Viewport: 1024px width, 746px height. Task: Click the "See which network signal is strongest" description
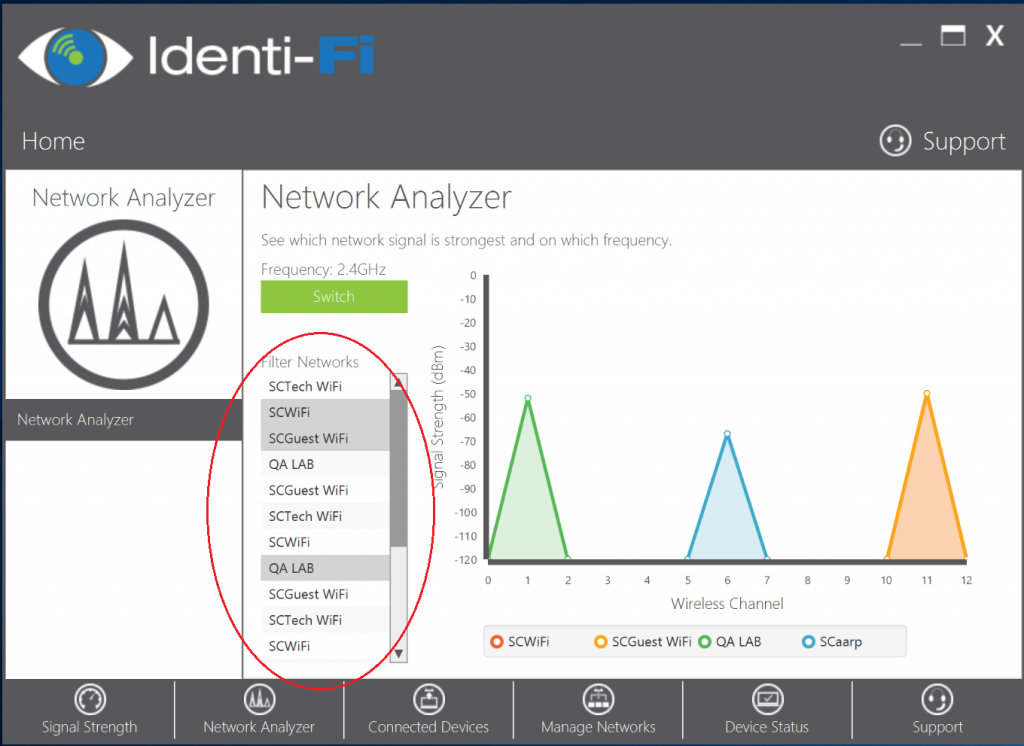pos(466,240)
